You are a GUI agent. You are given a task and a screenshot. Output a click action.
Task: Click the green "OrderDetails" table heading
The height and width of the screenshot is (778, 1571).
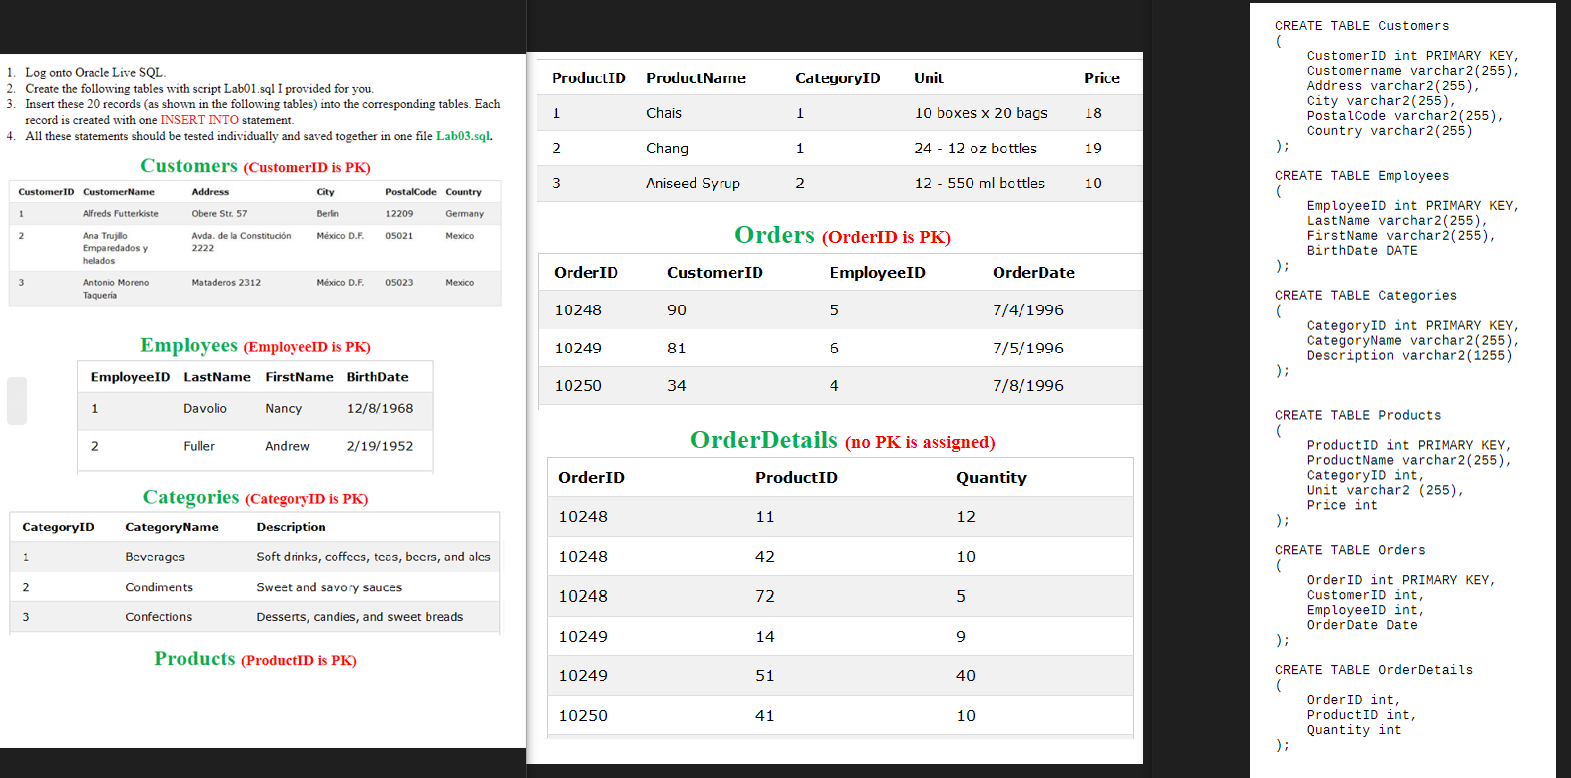tap(764, 440)
